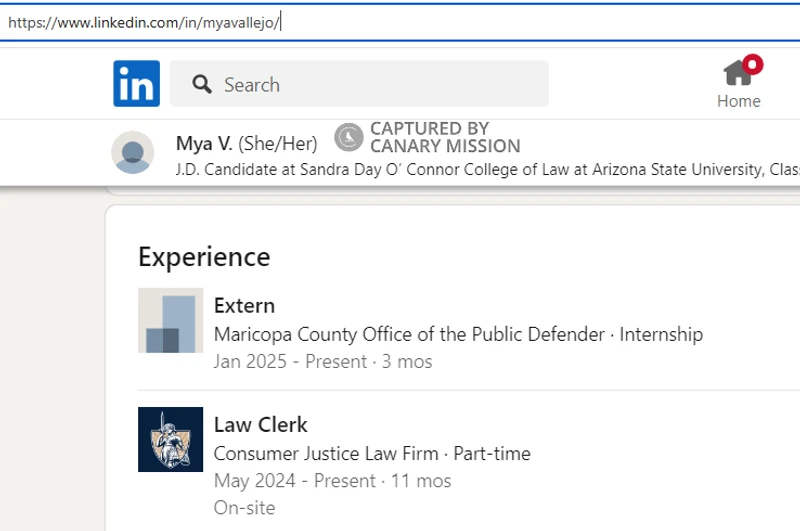
Task: Click the LinkedIn logo icon
Action: pyautogui.click(x=136, y=84)
